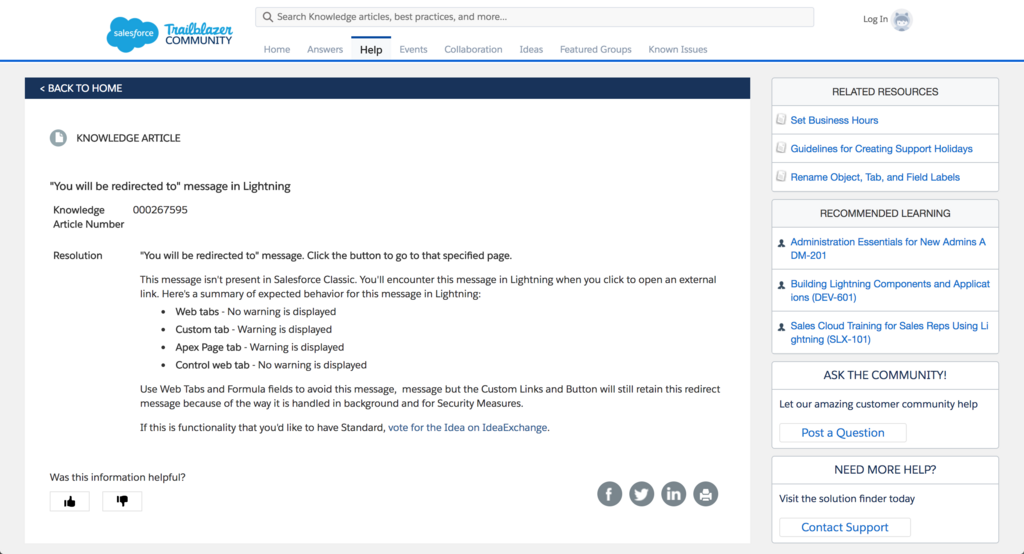Click the Log In link
Viewport: 1024px width, 554px height.
(x=875, y=20)
